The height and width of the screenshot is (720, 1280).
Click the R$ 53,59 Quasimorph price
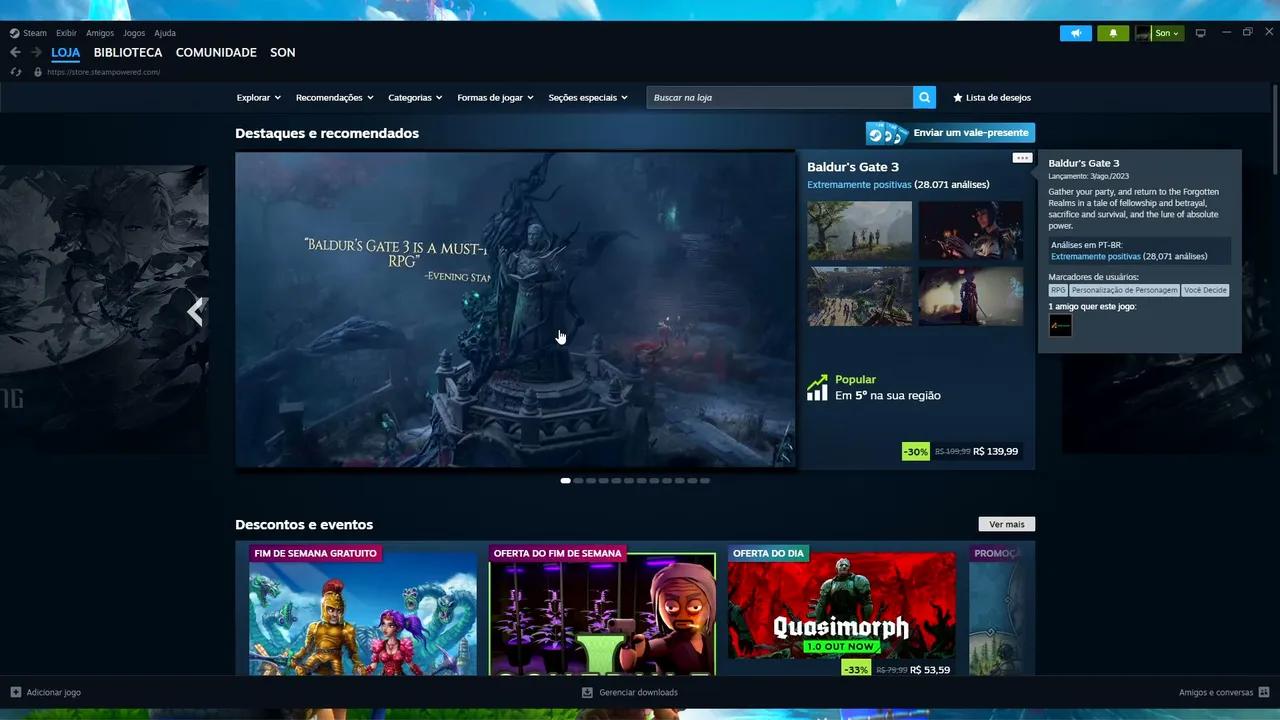pos(930,670)
